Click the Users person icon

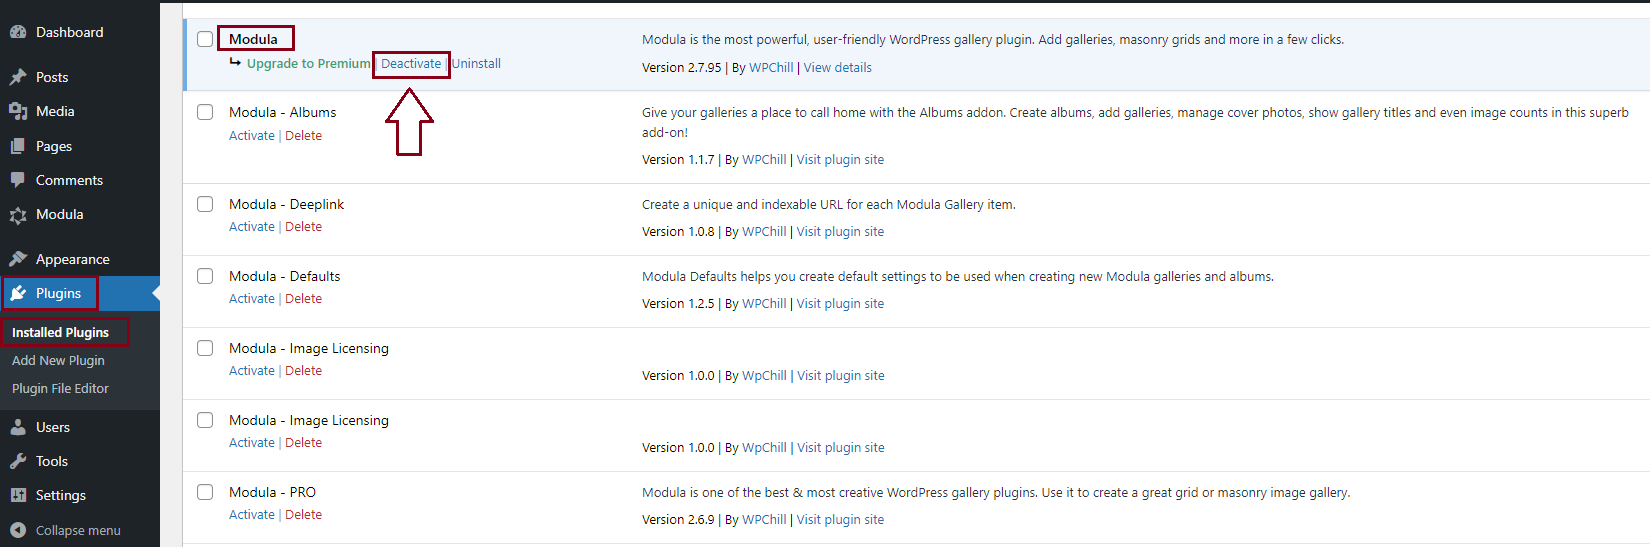18,427
